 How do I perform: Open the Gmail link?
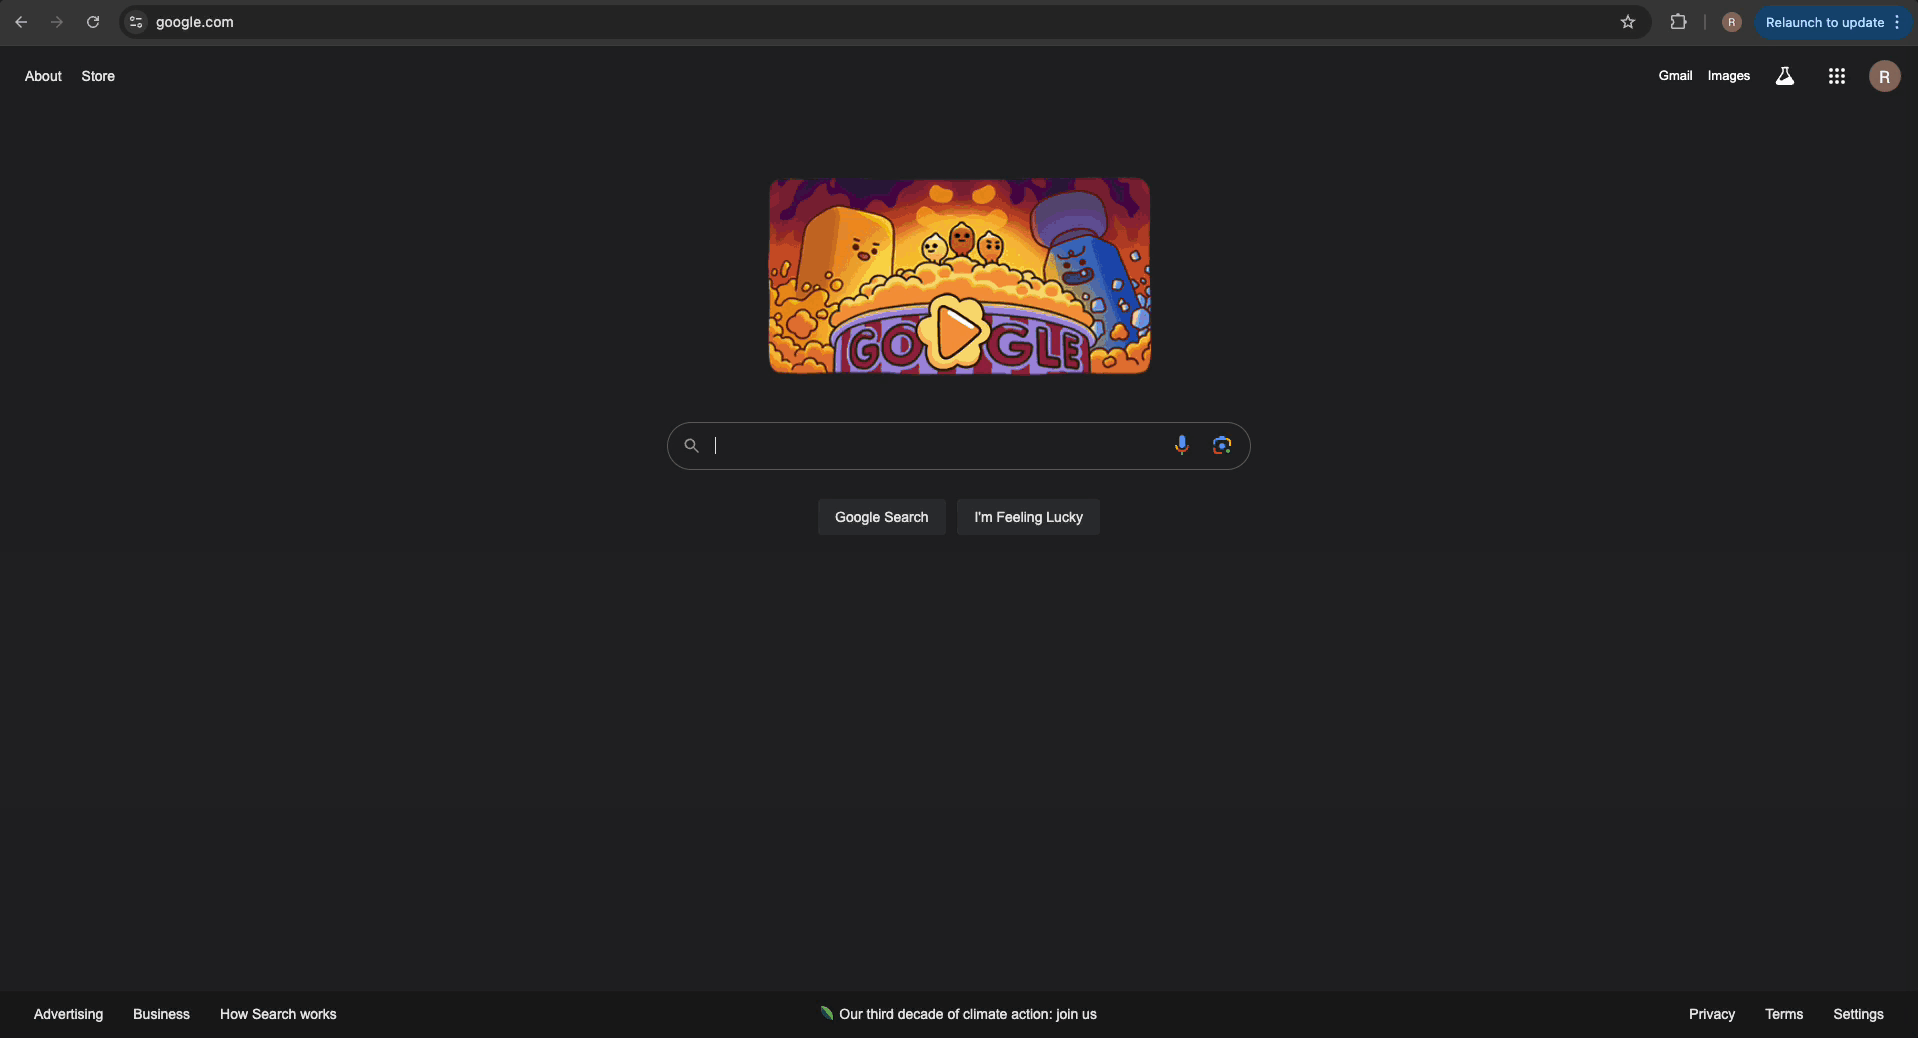1675,76
